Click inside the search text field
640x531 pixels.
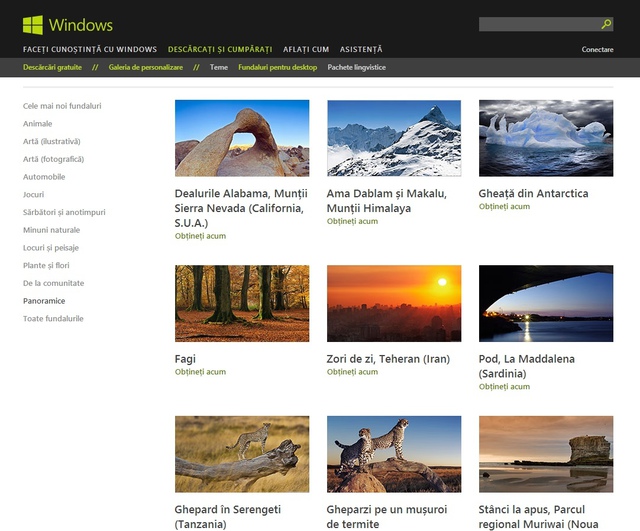point(538,24)
